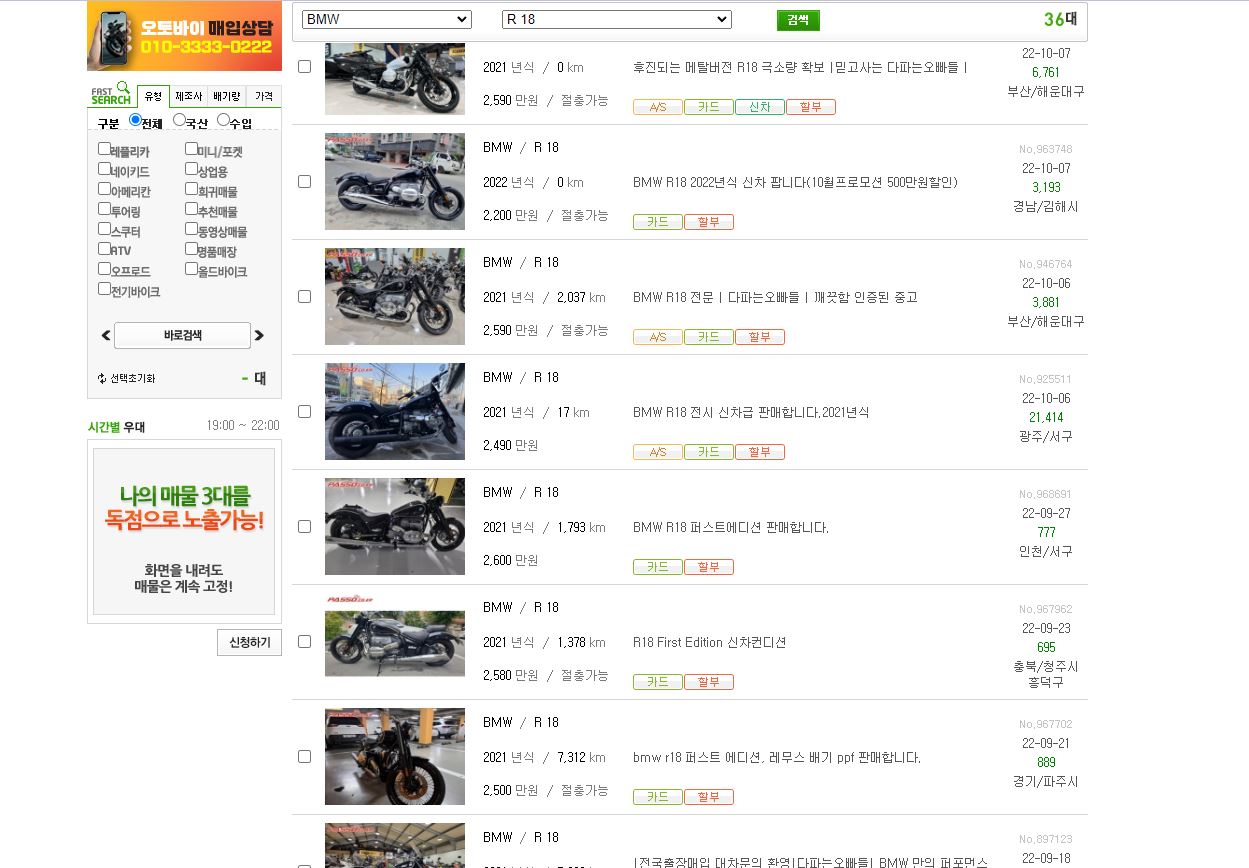Click the 카드 badge on the 7,312 km listing
Viewport: 1249px width, 868px height.
658,797
